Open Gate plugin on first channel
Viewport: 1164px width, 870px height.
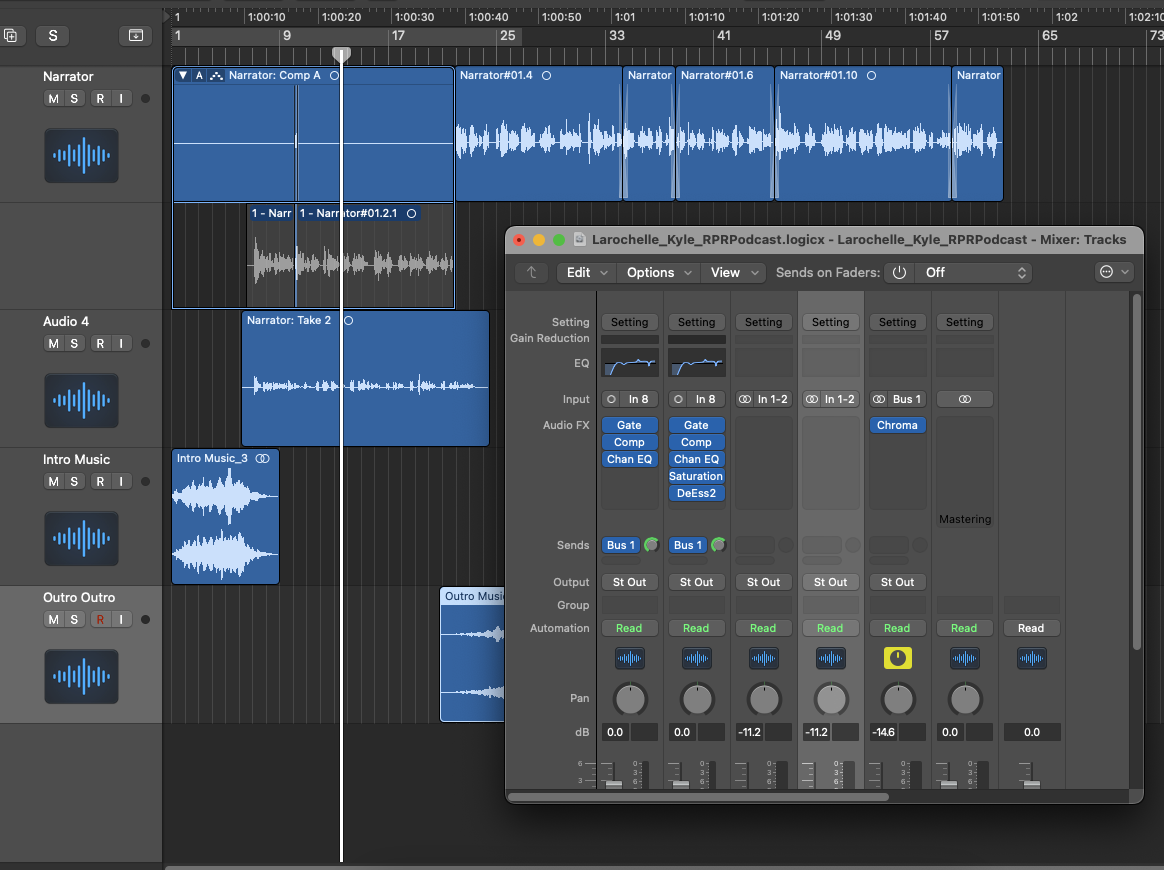[630, 425]
